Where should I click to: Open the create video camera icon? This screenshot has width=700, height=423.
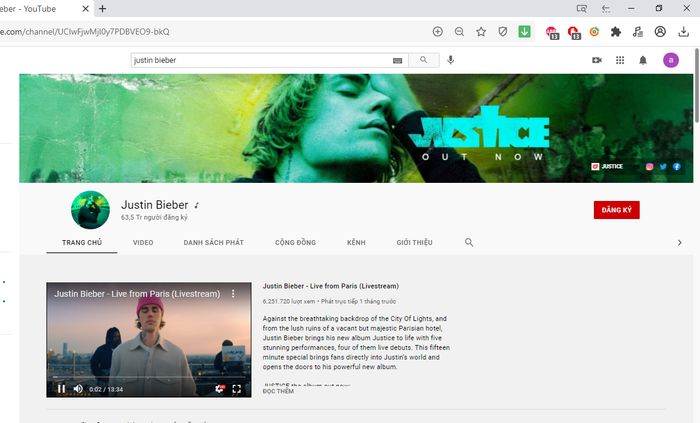(x=597, y=60)
